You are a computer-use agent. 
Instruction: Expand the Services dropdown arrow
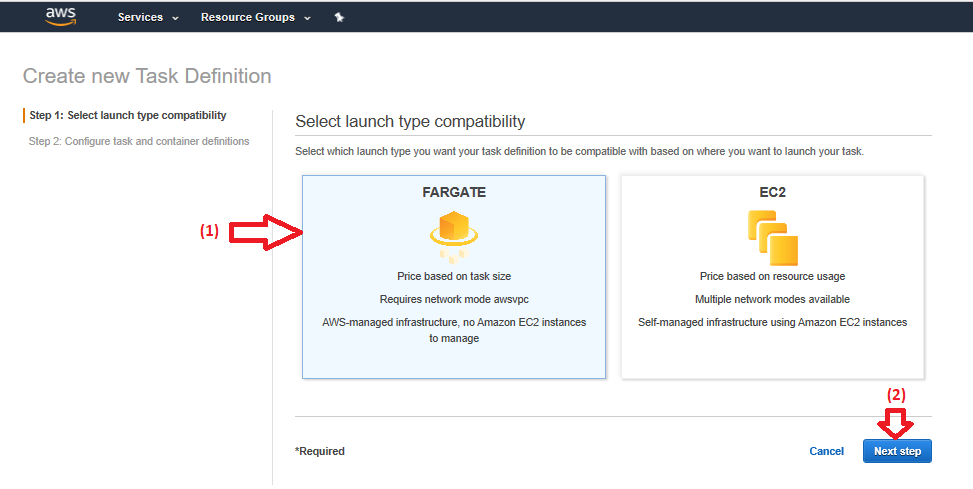pos(176,18)
